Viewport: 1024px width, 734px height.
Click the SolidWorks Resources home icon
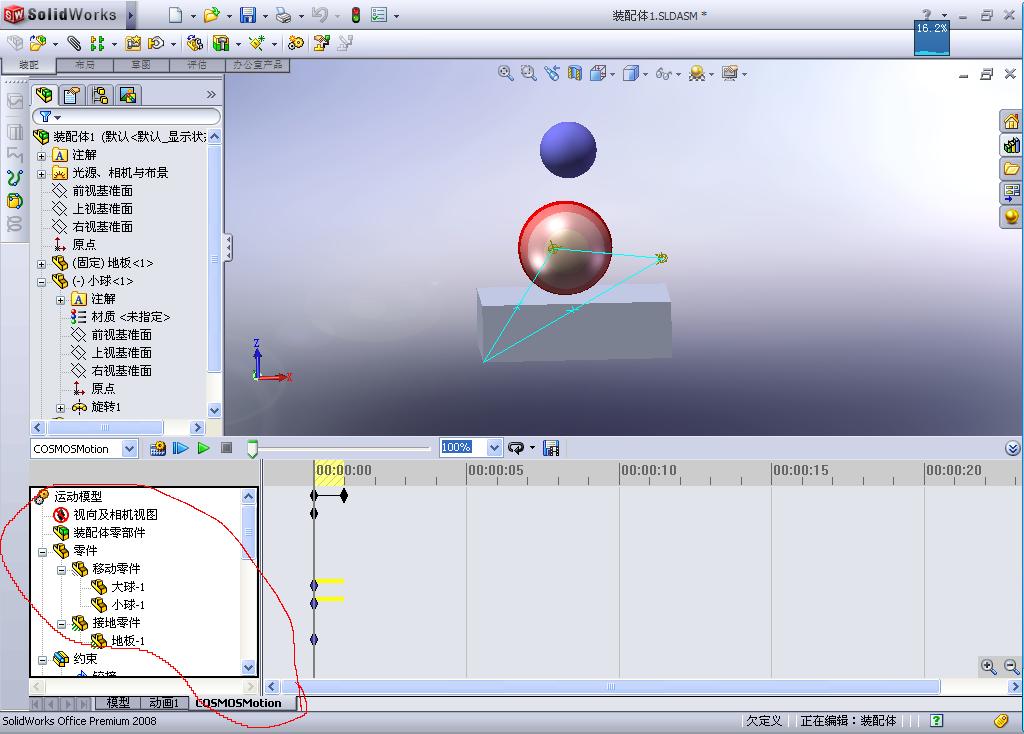click(1011, 121)
